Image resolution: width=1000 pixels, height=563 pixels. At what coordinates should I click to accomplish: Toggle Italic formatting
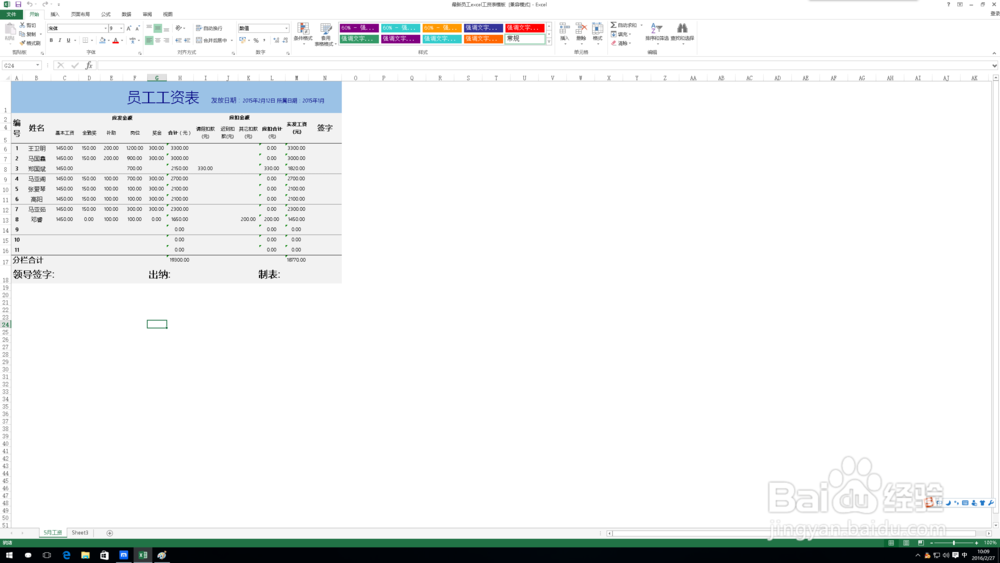coord(60,40)
